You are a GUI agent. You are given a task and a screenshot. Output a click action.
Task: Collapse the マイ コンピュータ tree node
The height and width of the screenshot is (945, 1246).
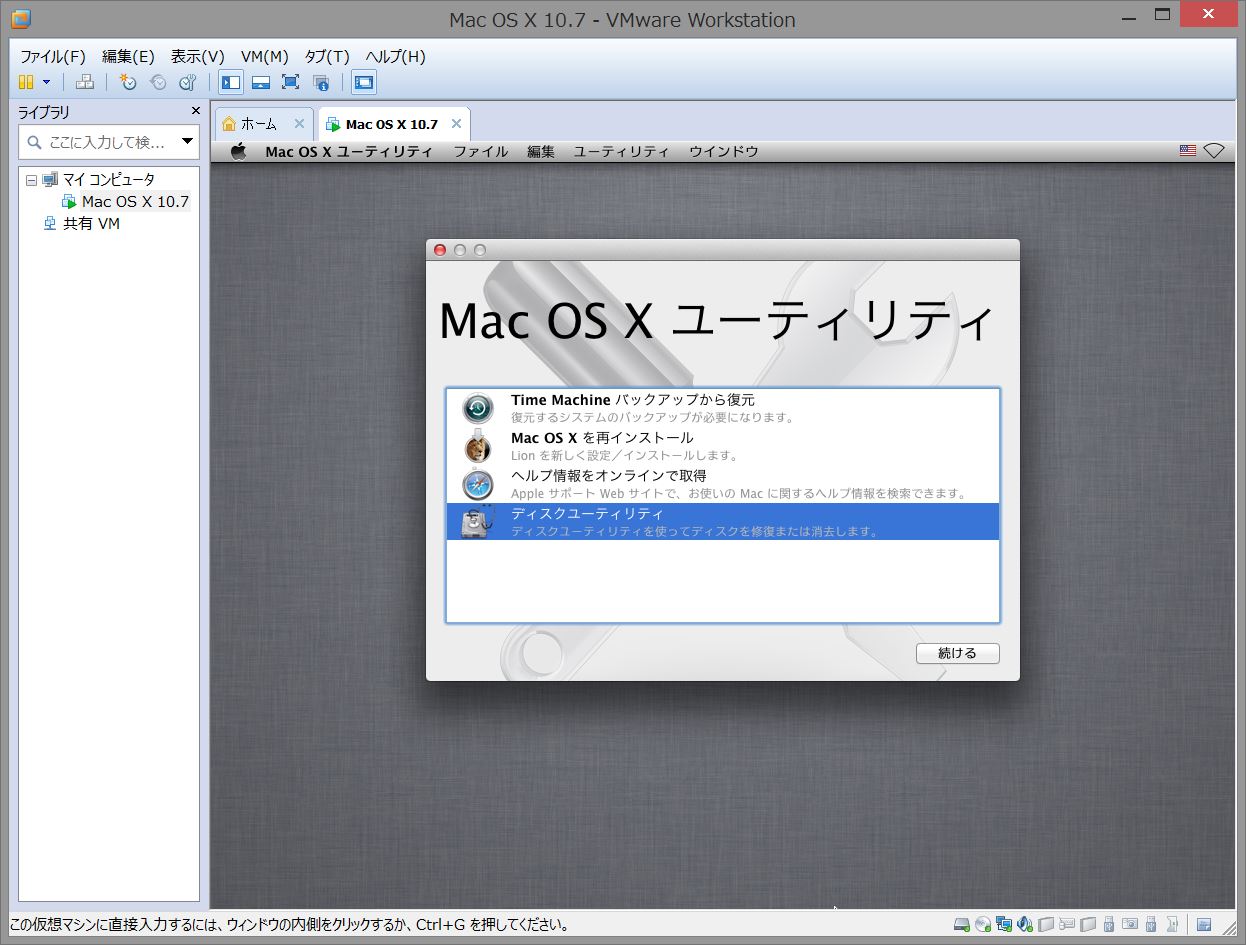31,180
